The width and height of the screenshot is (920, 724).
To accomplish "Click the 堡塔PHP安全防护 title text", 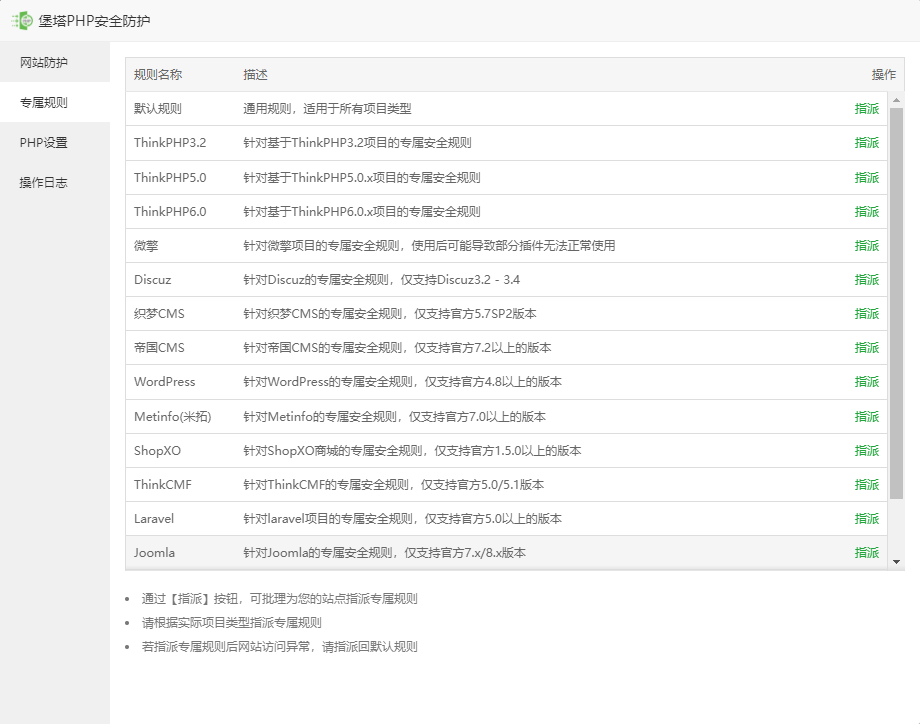I will pyautogui.click(x=94, y=21).
